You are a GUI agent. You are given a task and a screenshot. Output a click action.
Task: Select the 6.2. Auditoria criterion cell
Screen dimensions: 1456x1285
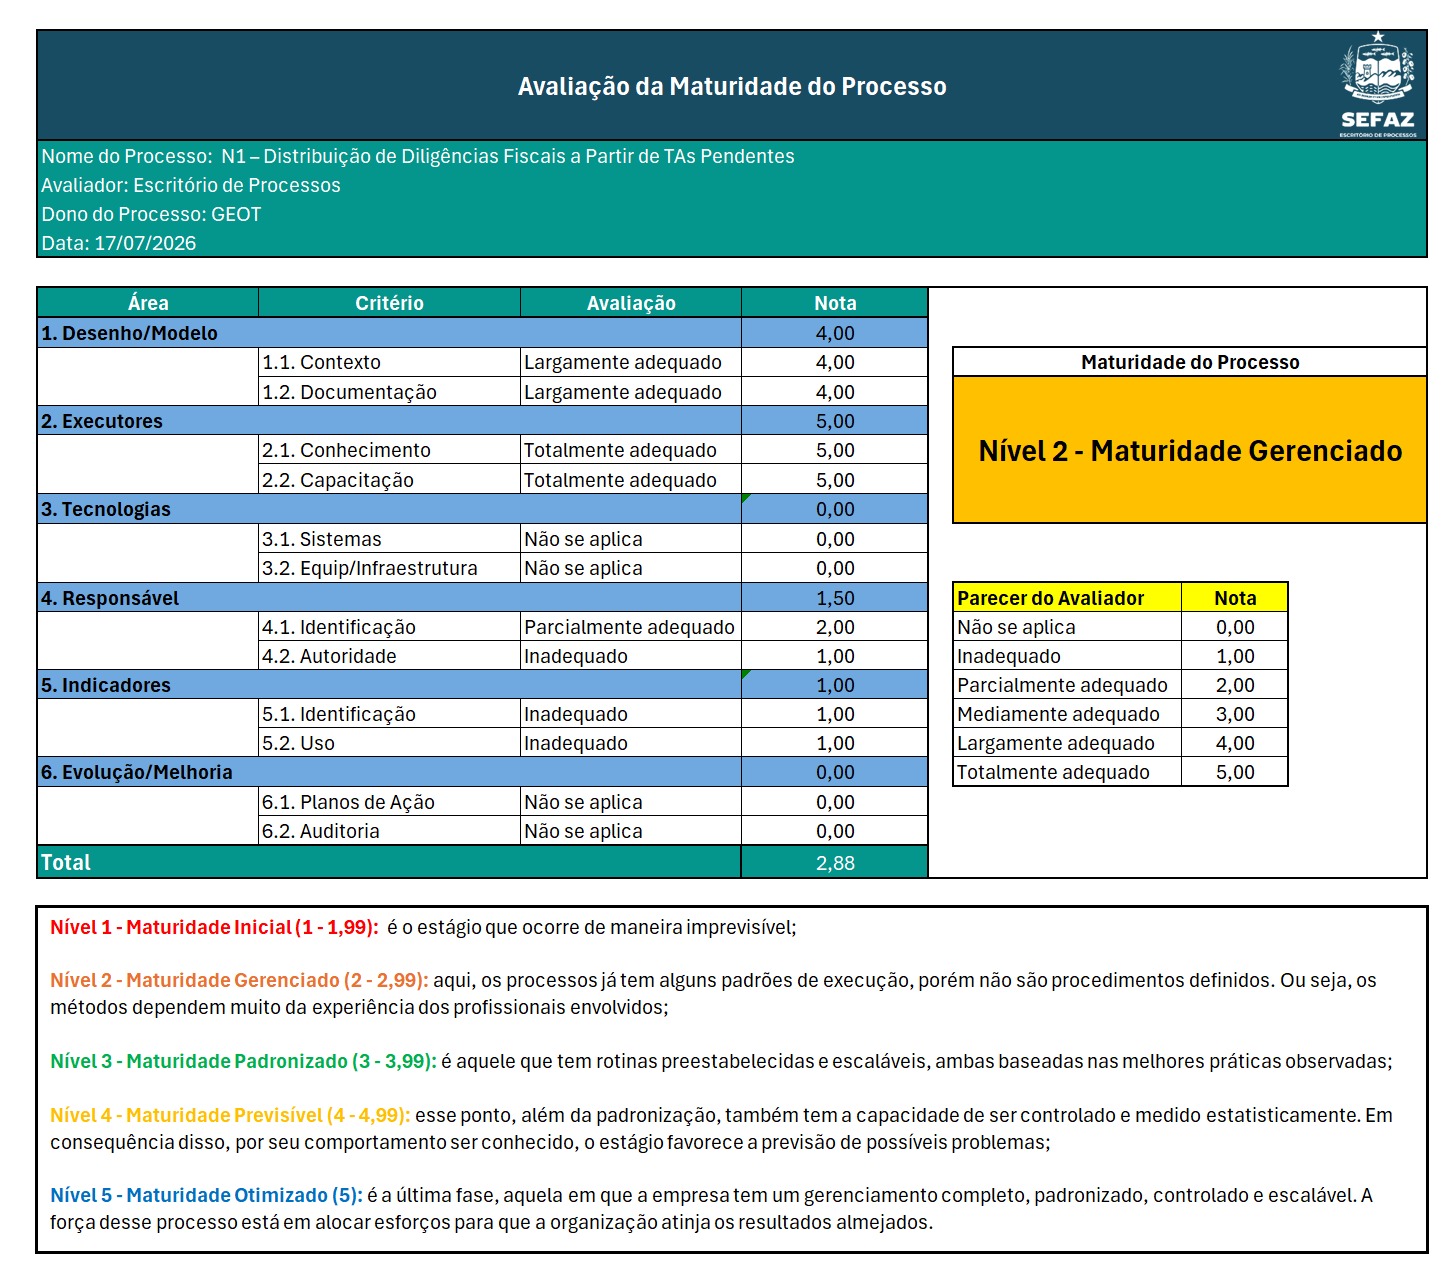pos(389,831)
